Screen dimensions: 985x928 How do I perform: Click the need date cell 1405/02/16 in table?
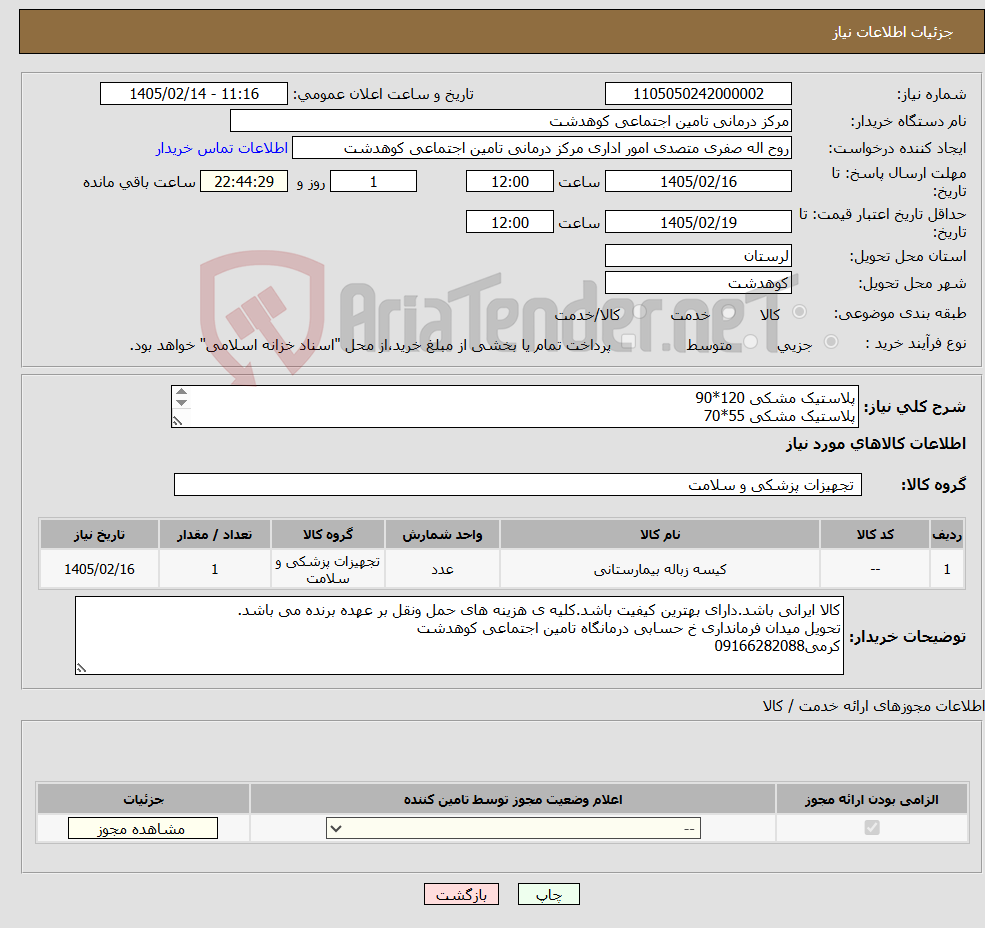tap(99, 569)
